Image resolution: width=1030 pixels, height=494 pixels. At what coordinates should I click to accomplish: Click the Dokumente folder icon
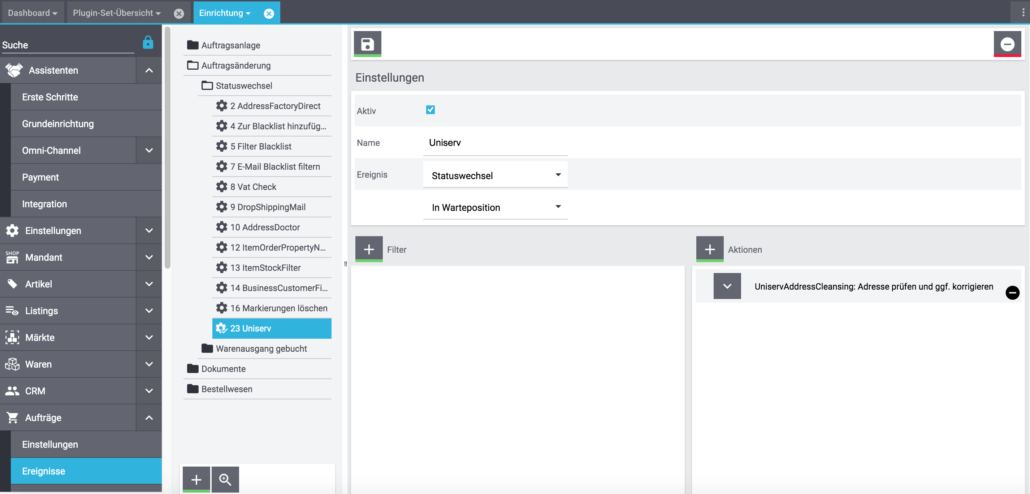point(192,369)
